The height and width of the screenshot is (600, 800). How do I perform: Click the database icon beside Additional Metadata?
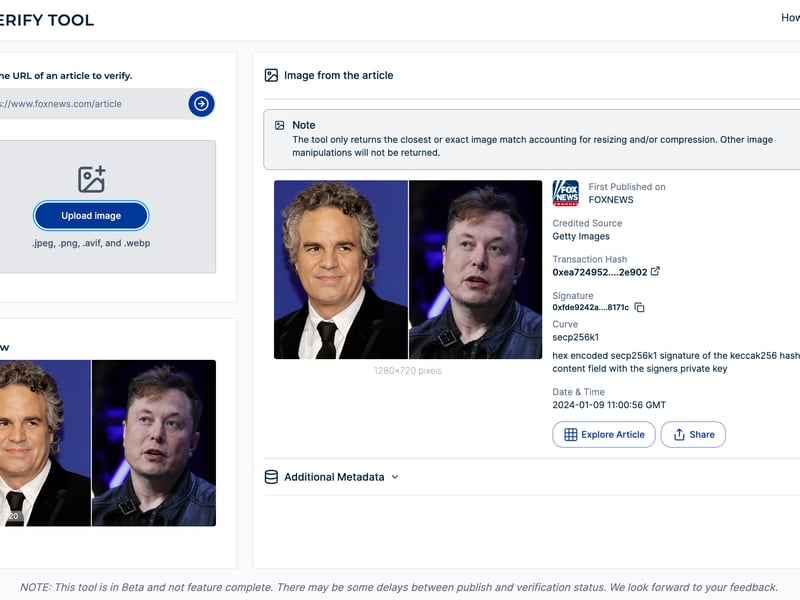tap(271, 477)
